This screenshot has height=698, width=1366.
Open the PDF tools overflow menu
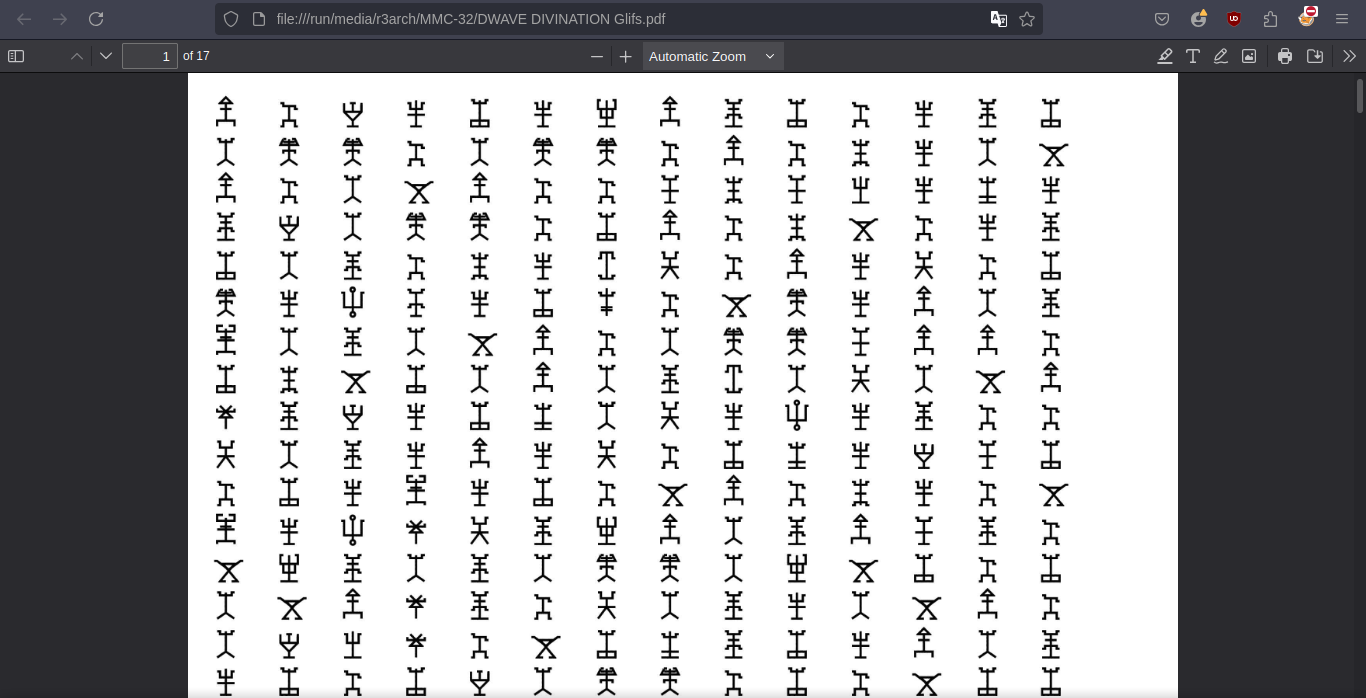click(1349, 56)
